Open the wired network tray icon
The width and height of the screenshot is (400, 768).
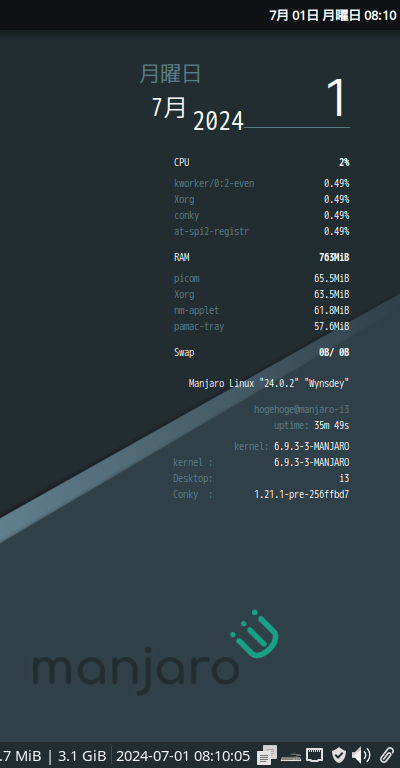tap(315, 755)
